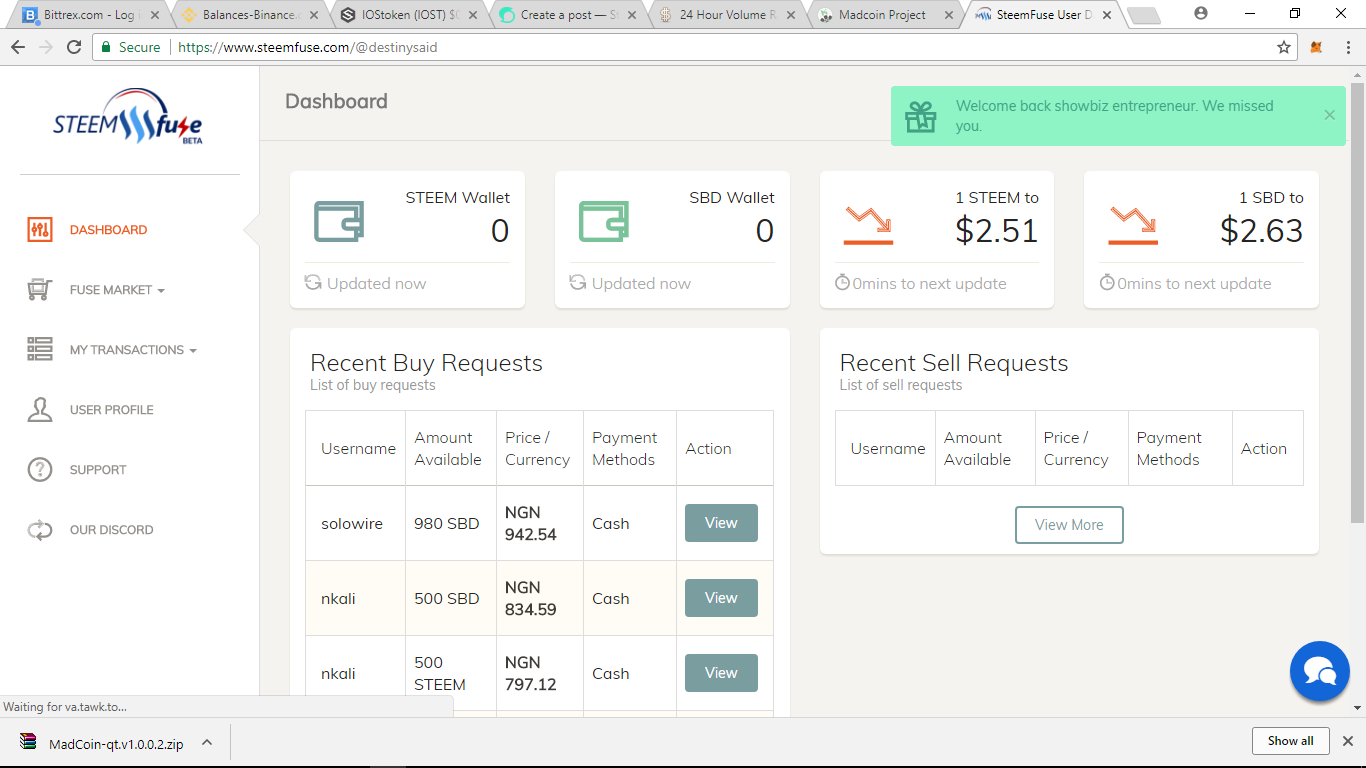Click the Dashboard sliders icon in the sidebar

(40, 230)
